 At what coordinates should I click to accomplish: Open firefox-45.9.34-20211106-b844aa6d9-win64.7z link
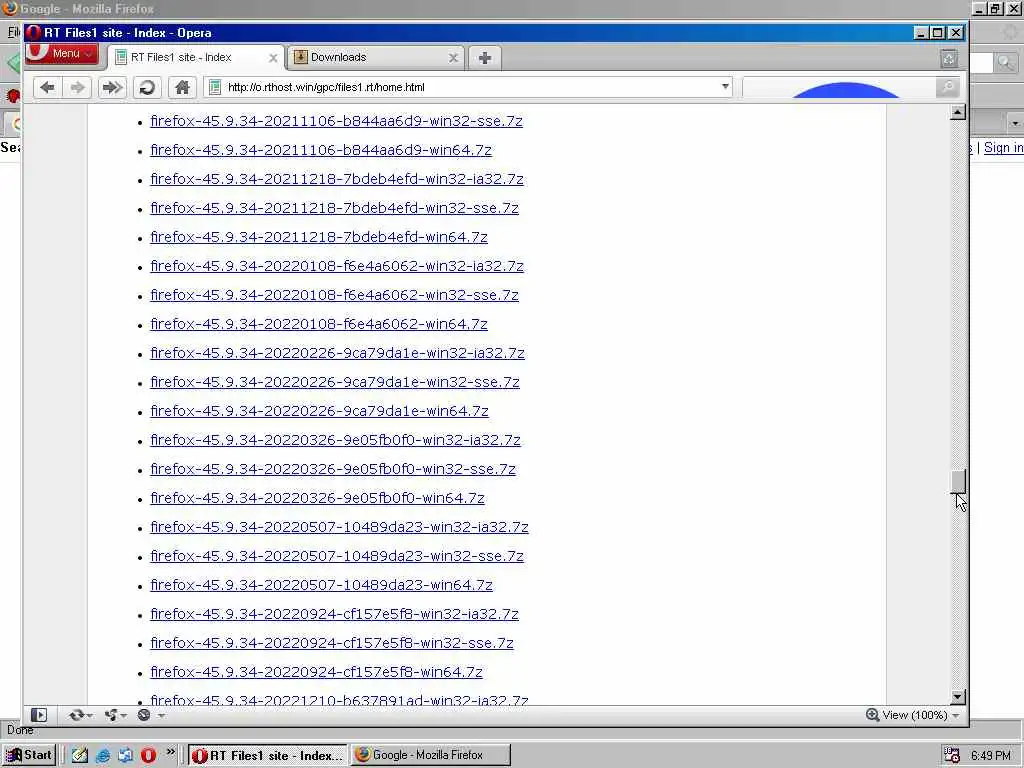pos(321,150)
